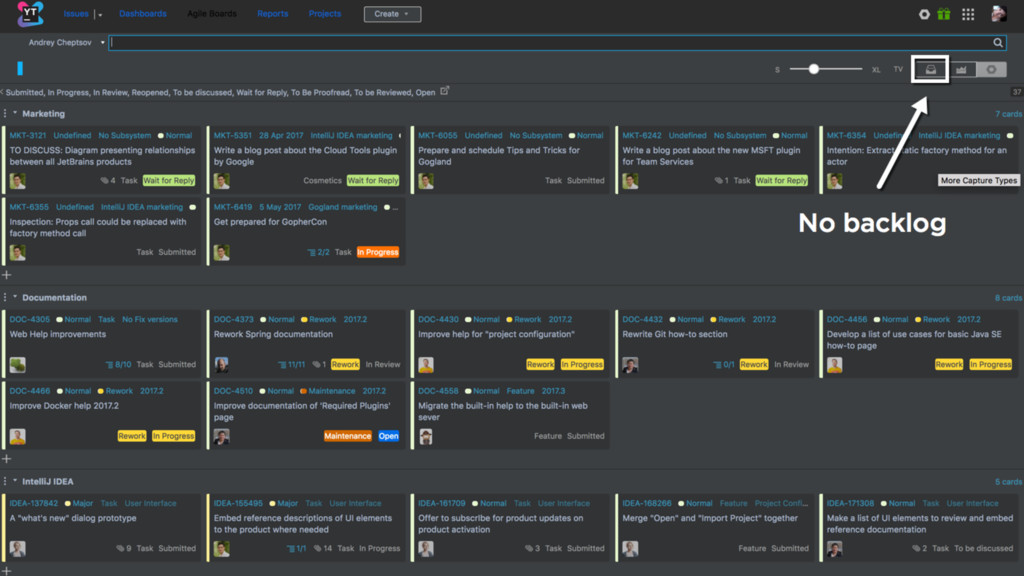Open column in new window icon
Viewport: 1024px width, 576px height.
pos(445,91)
